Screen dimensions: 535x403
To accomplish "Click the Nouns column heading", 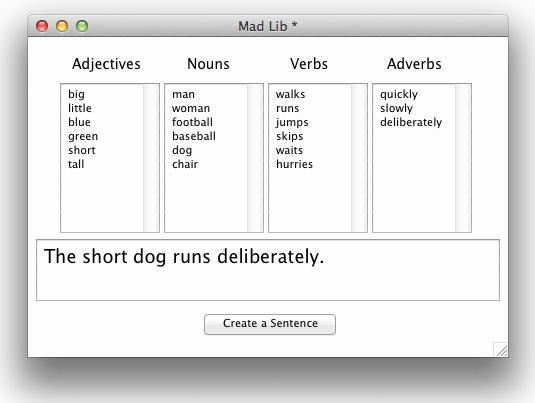I will point(208,64).
